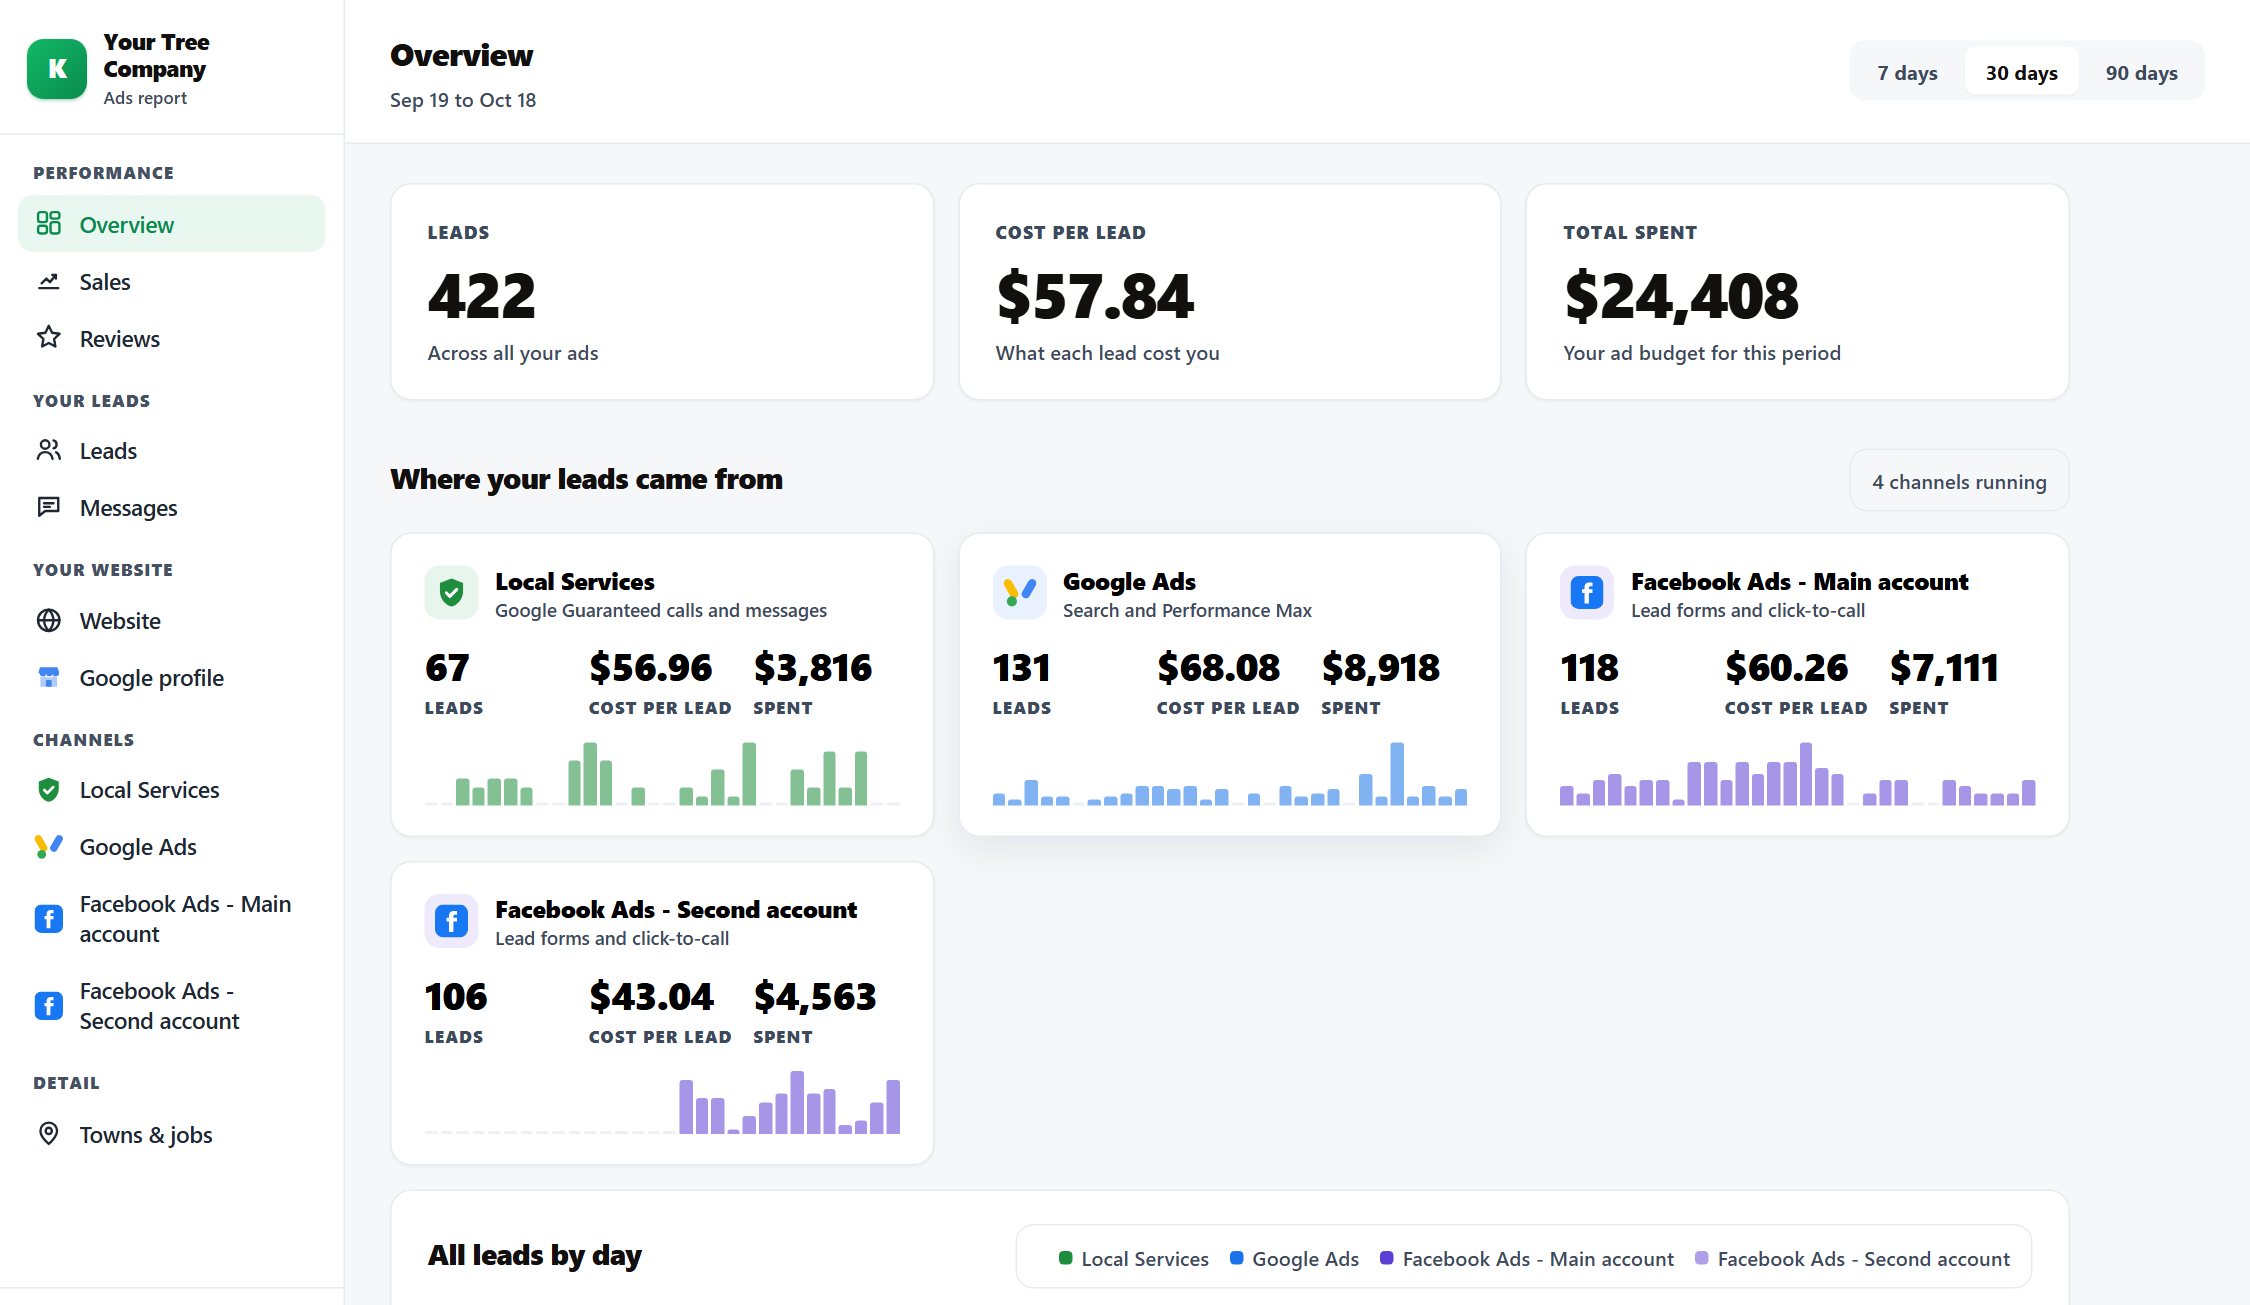Click the Leads people icon
The image size is (2250, 1305).
[x=48, y=450]
